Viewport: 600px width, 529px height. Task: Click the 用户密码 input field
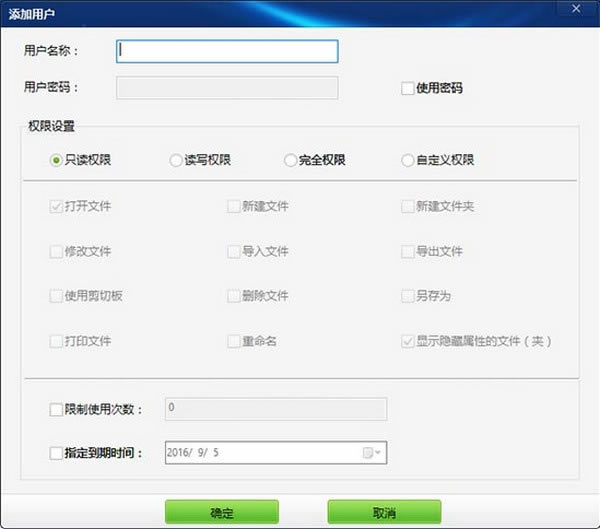coord(227,88)
